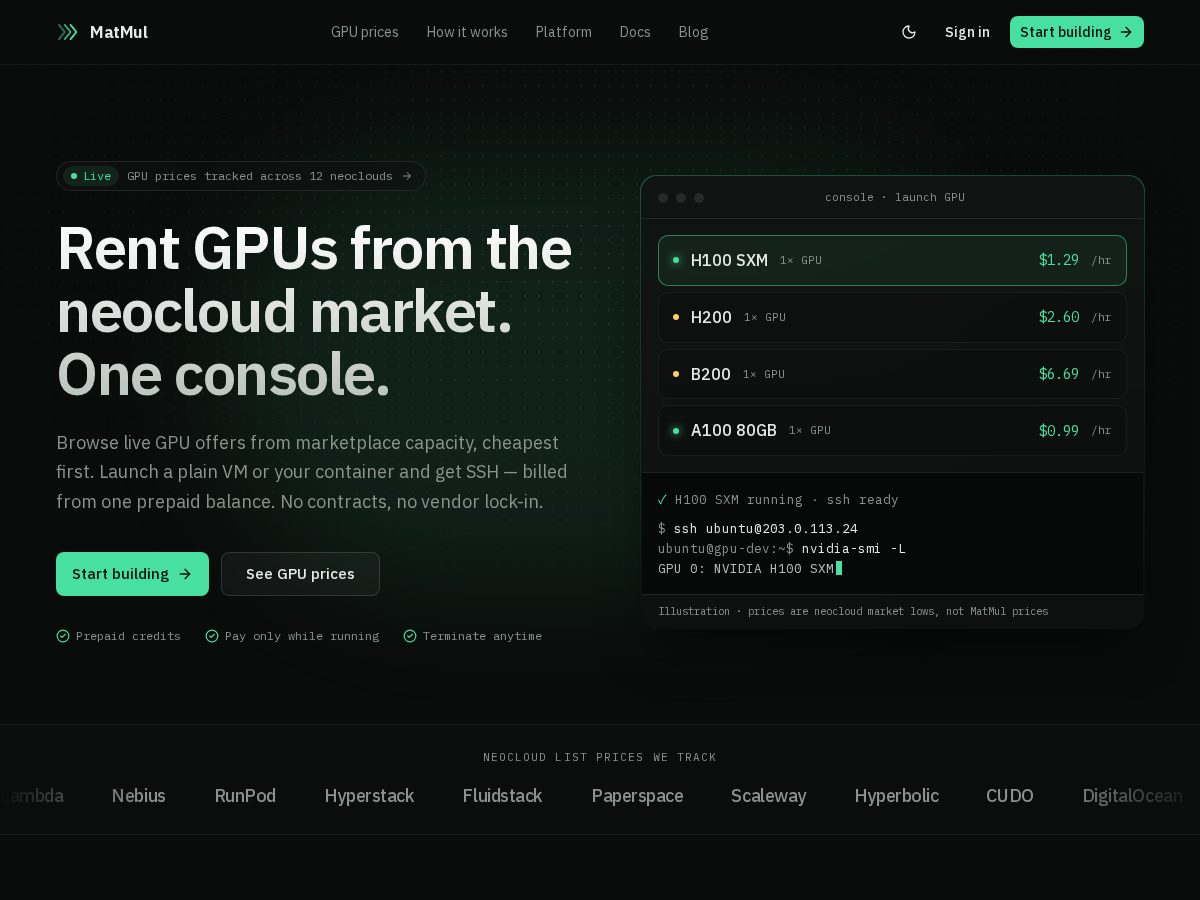
Task: Select the B200 GPU row
Action: 892,374
